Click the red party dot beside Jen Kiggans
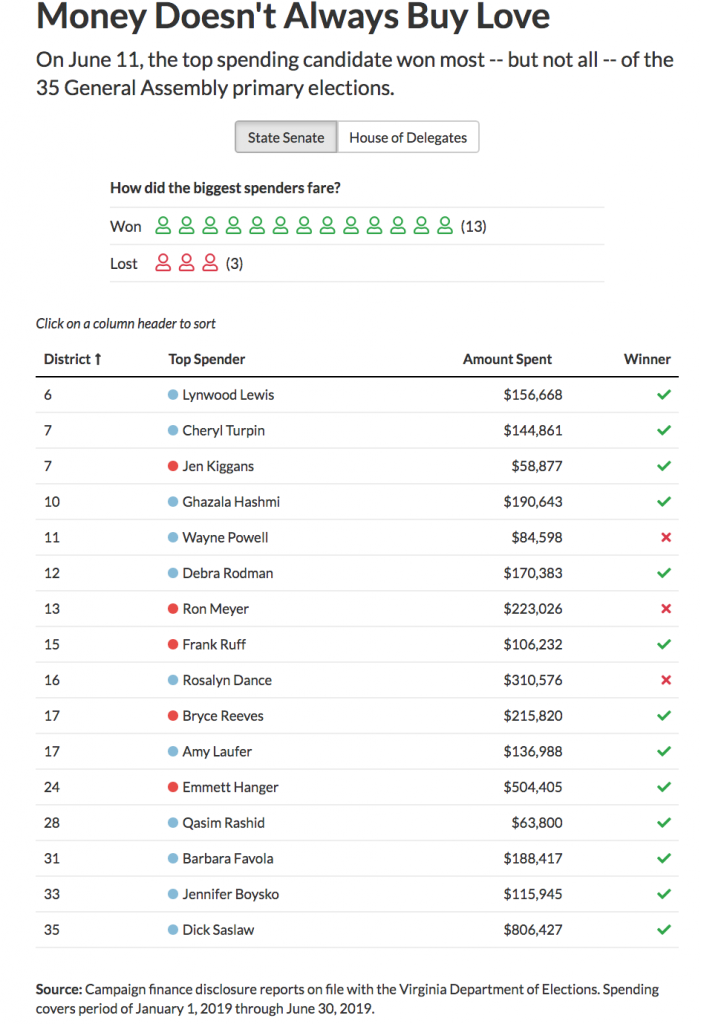The image size is (701, 1024). 173,467
